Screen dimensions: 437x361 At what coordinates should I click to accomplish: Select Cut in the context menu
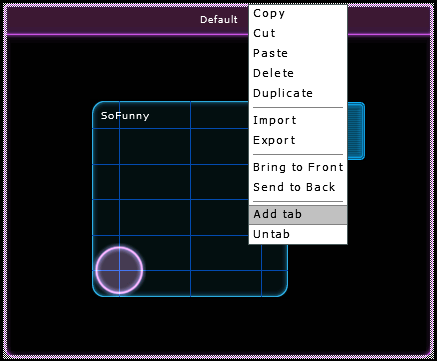tap(298, 33)
